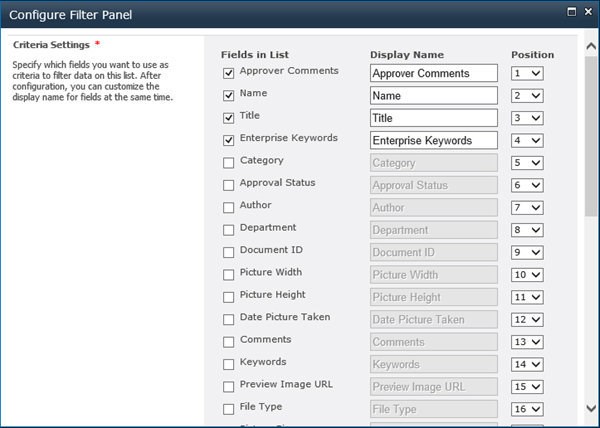Open the File Type position dropdown
The height and width of the screenshot is (428, 600).
pos(526,409)
